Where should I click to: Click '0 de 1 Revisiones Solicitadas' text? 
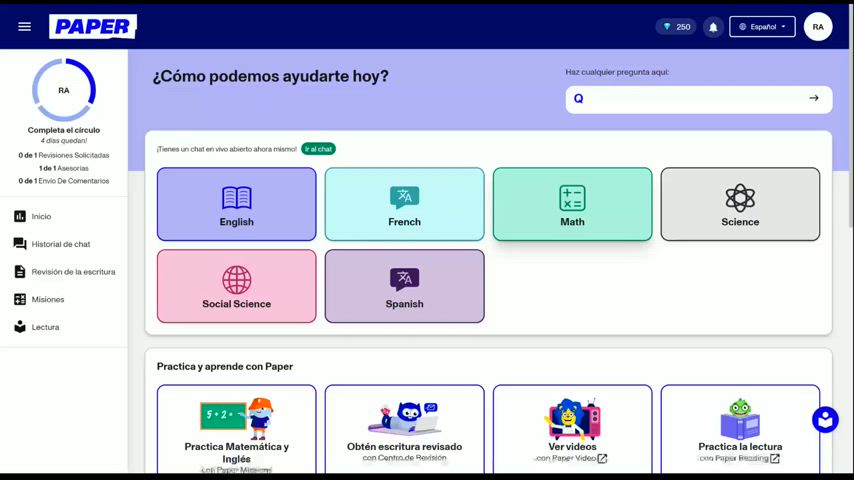coord(64,155)
